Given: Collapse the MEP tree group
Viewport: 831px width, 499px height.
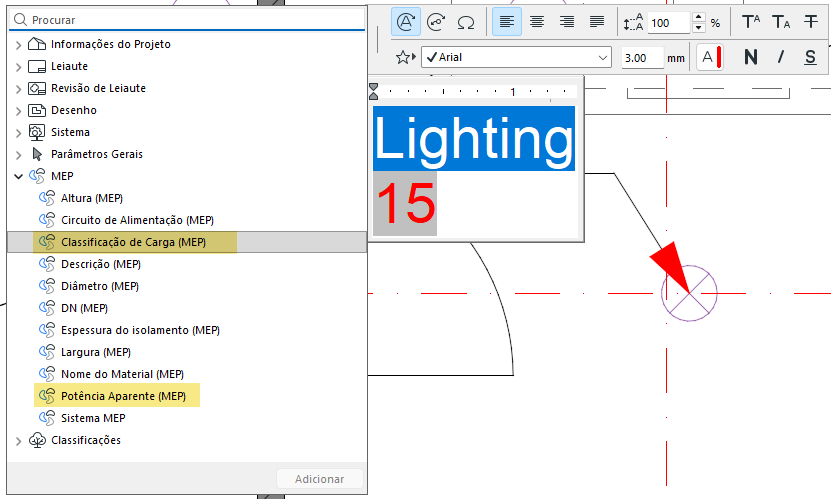Looking at the screenshot, I should [x=19, y=176].
